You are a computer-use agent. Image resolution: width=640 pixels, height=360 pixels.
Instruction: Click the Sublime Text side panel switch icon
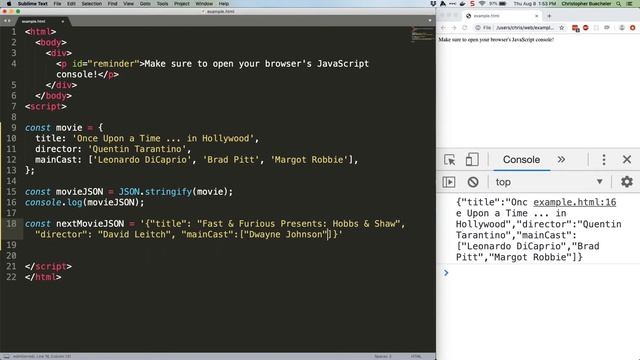[x=6, y=356]
